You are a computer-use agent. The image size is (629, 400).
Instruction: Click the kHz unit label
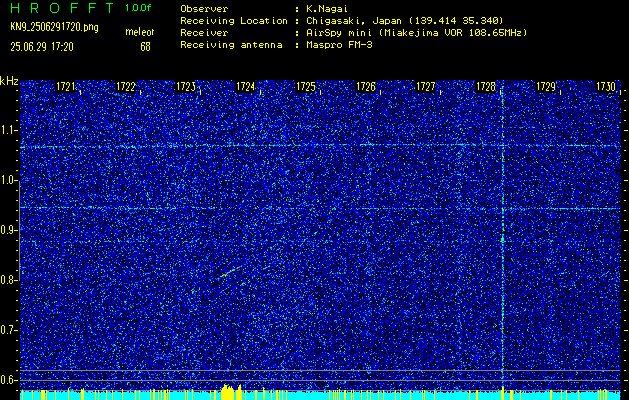pos(9,81)
